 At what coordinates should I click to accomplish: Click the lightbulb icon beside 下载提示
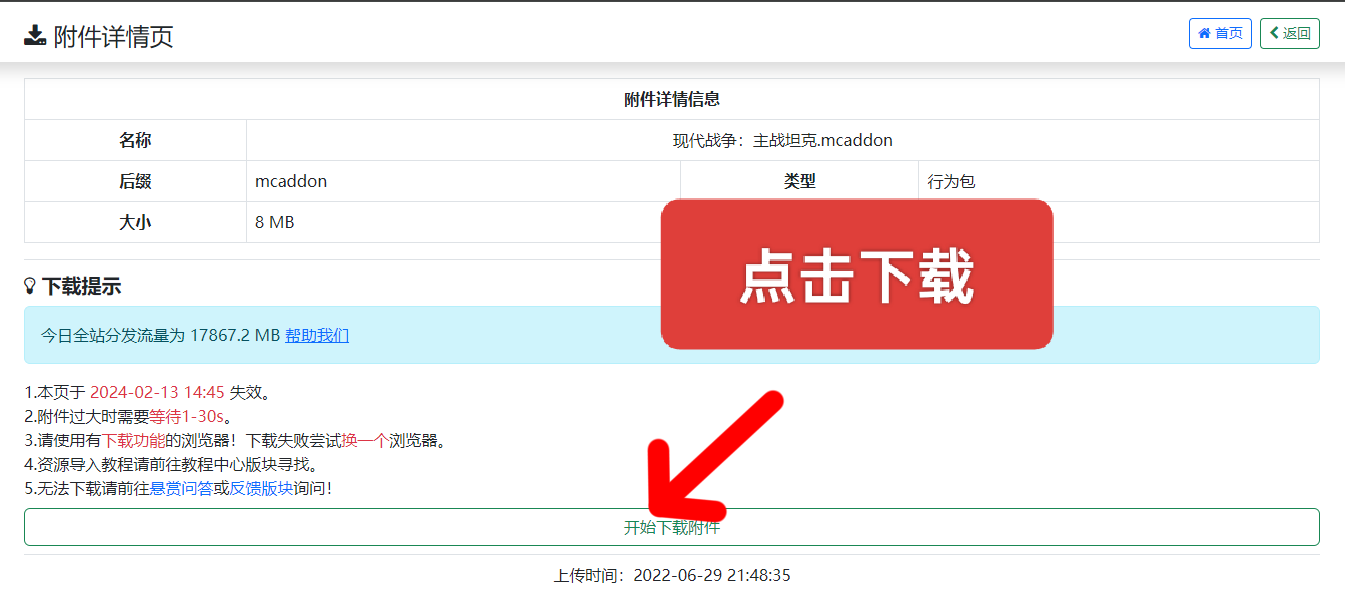(30, 287)
